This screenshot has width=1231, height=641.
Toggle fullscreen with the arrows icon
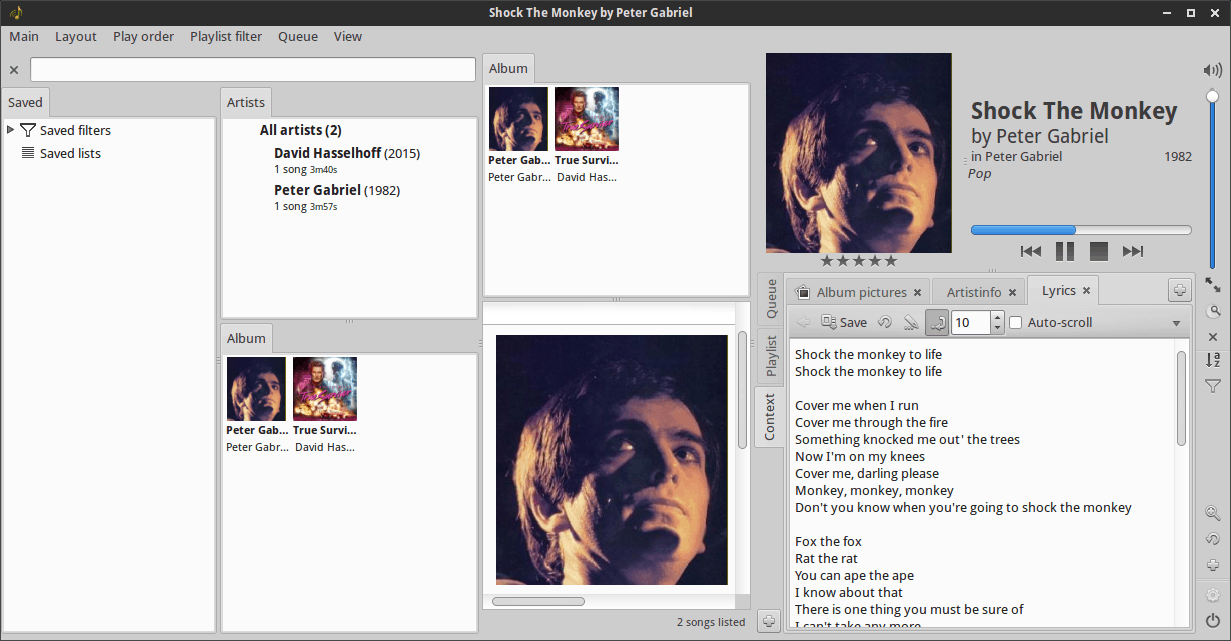click(1212, 285)
